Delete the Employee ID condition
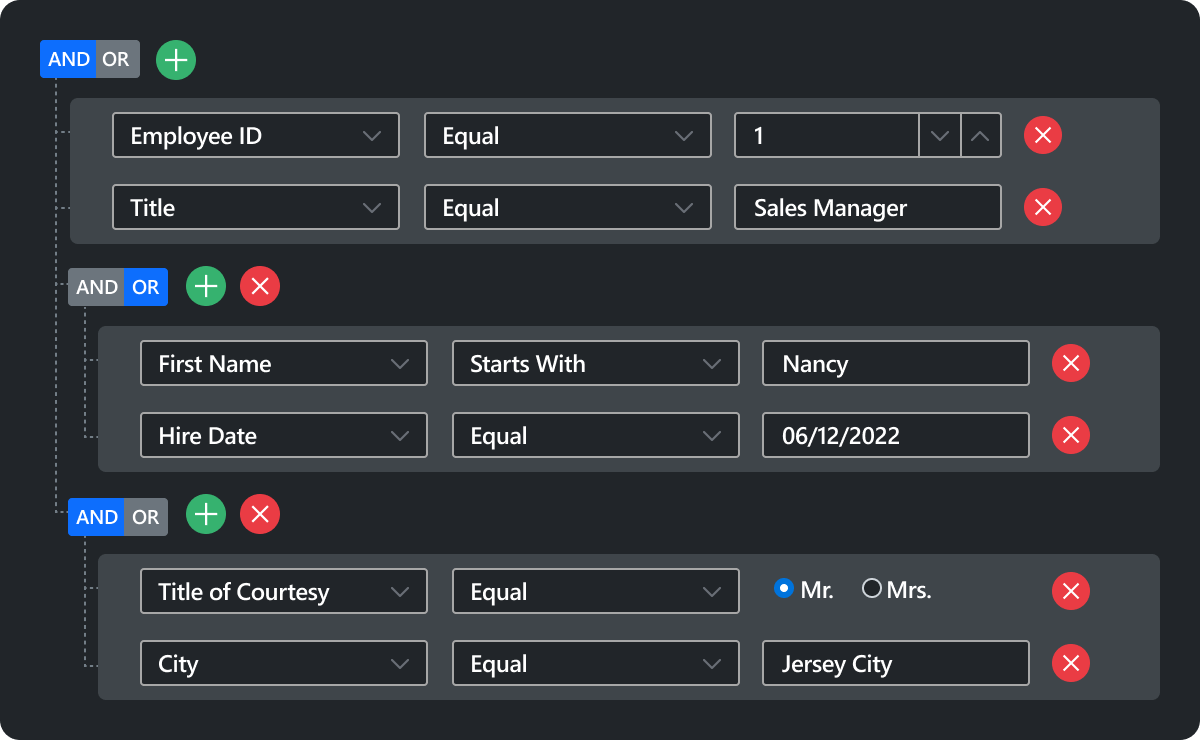 coord(1043,135)
